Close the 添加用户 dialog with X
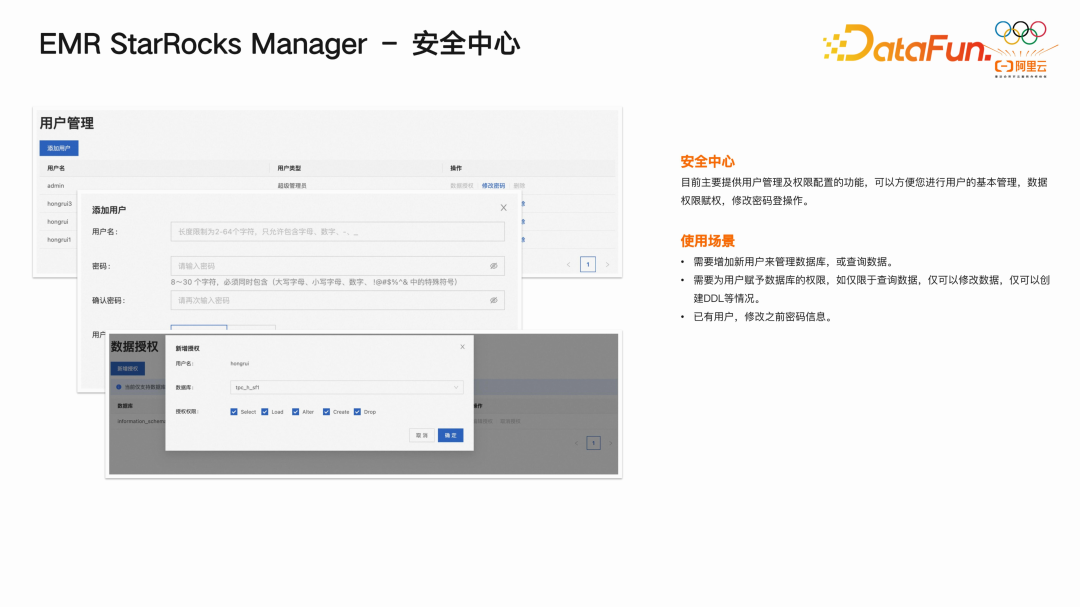Viewport: 1080px width, 607px height. click(503, 207)
